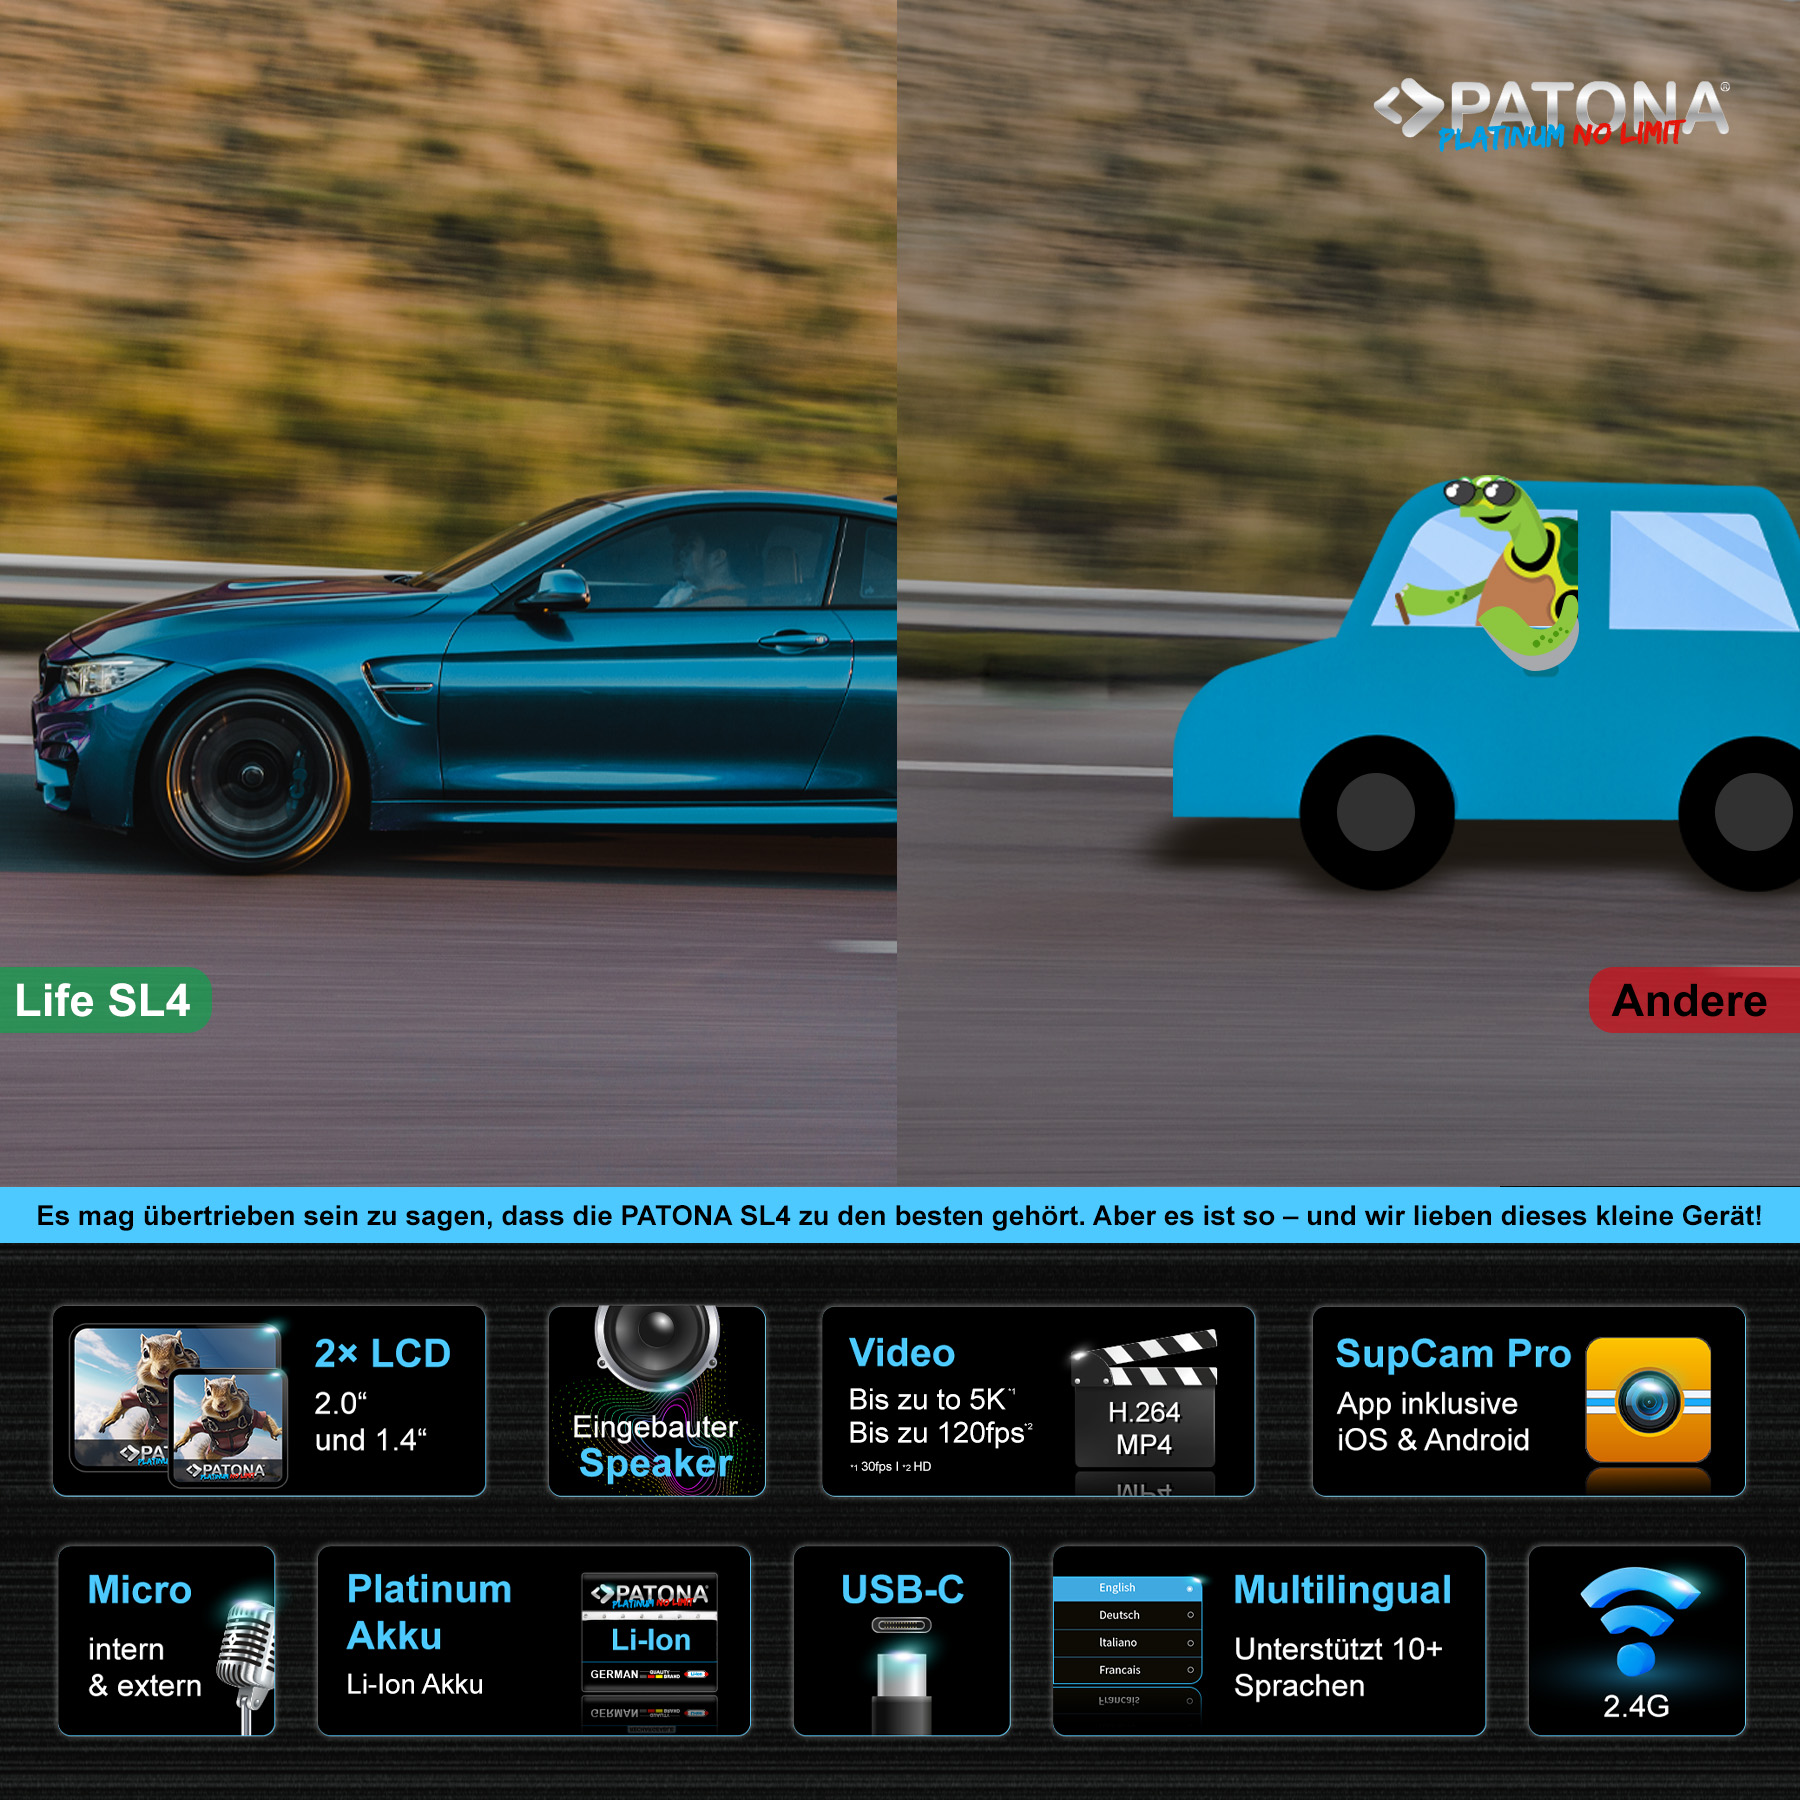This screenshot has height=1800, width=1800.
Task: Click the 'intern & extern' text
Action: 144,1667
